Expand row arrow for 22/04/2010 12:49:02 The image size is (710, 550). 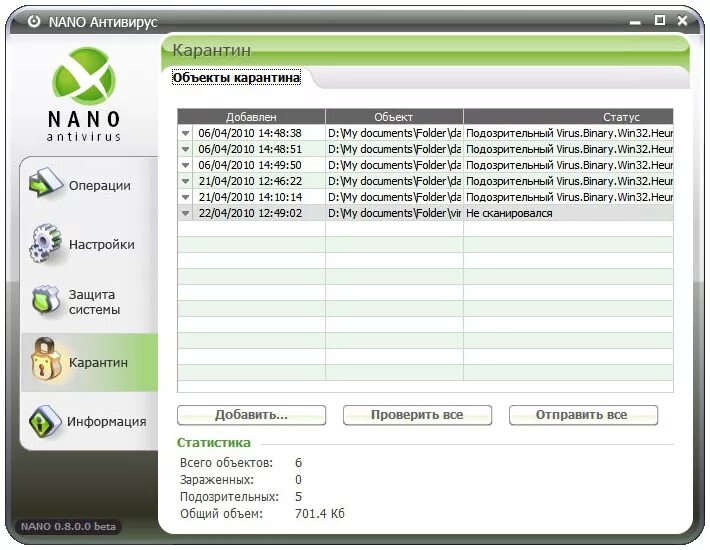click(x=185, y=213)
